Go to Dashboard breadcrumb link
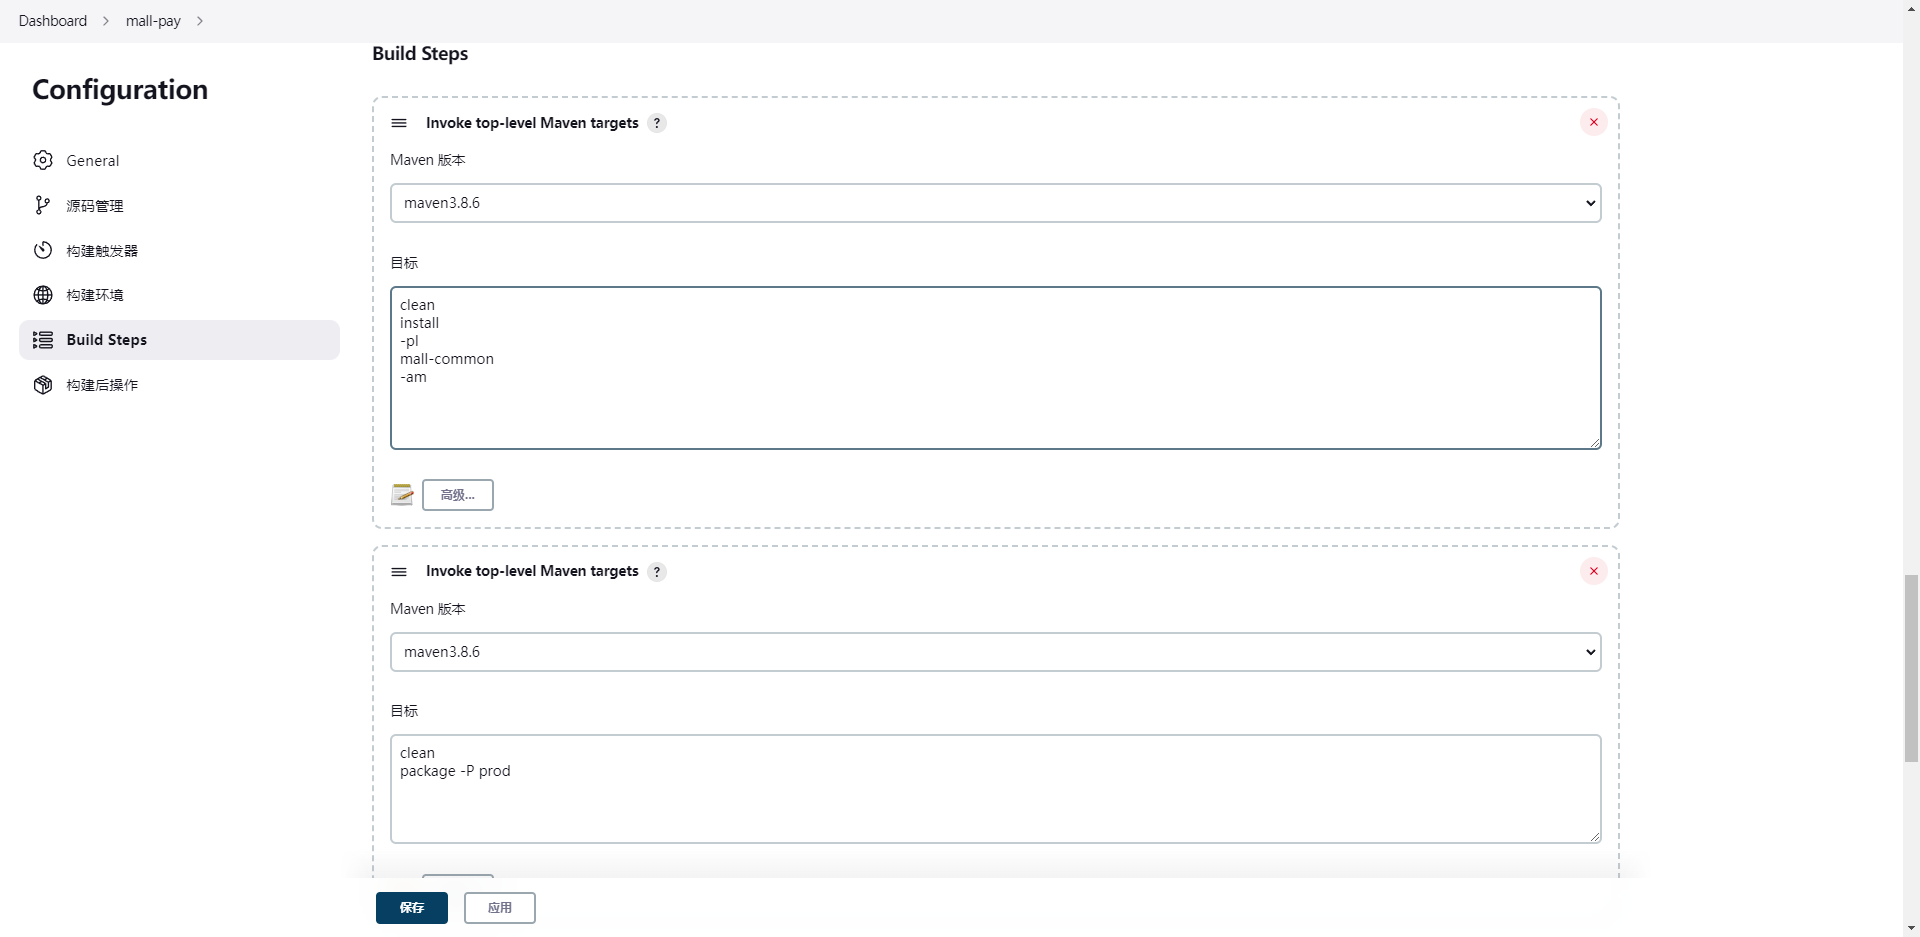 pos(53,21)
